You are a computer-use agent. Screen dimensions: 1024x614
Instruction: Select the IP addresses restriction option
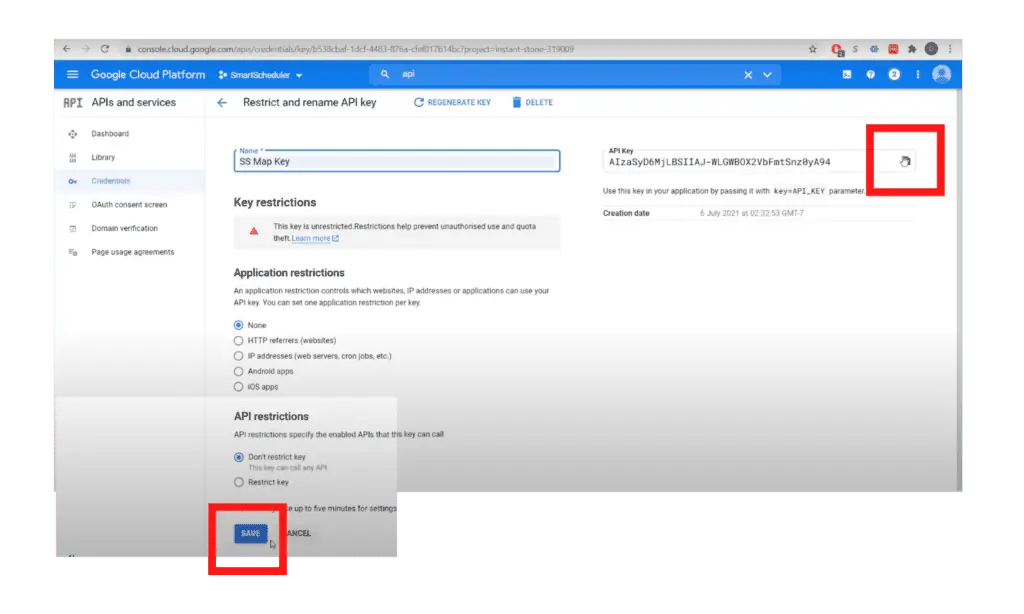click(x=238, y=356)
